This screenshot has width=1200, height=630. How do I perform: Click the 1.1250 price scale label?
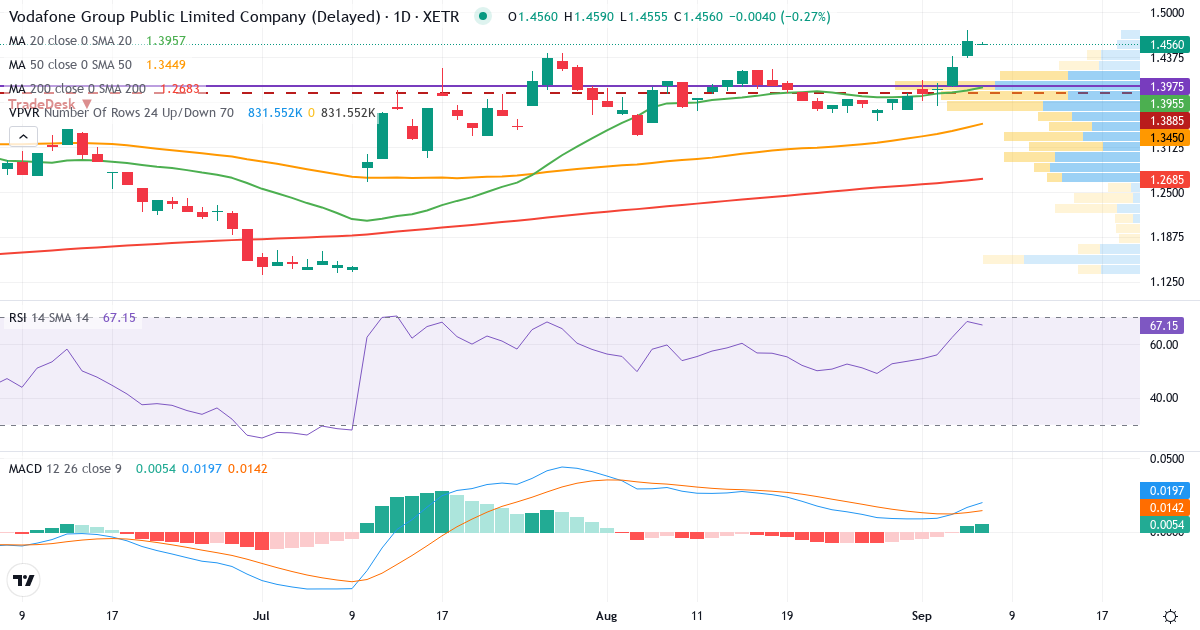coord(1166,282)
